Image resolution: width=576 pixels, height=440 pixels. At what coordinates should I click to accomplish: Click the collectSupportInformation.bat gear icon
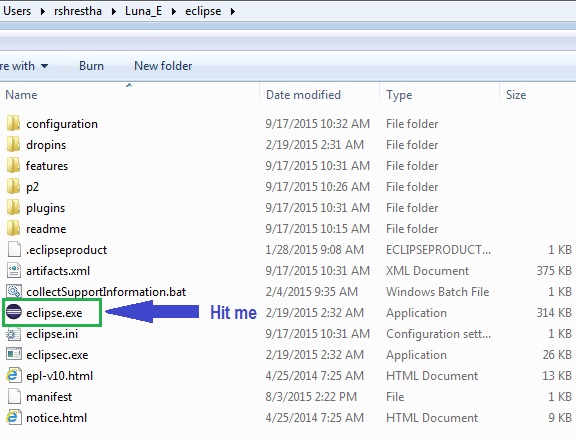click(x=14, y=291)
